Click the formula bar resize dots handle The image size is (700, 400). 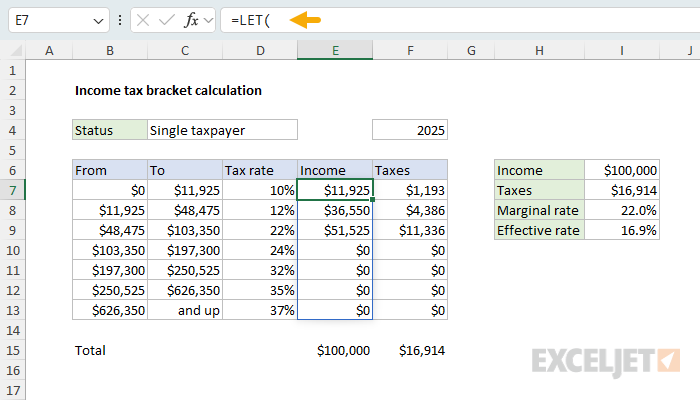[x=120, y=20]
